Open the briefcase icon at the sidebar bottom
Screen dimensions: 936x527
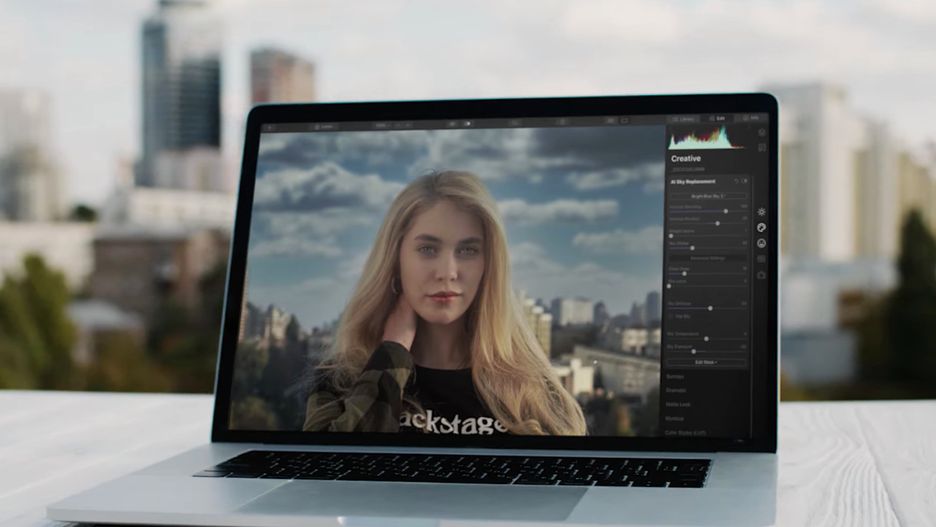[x=762, y=275]
